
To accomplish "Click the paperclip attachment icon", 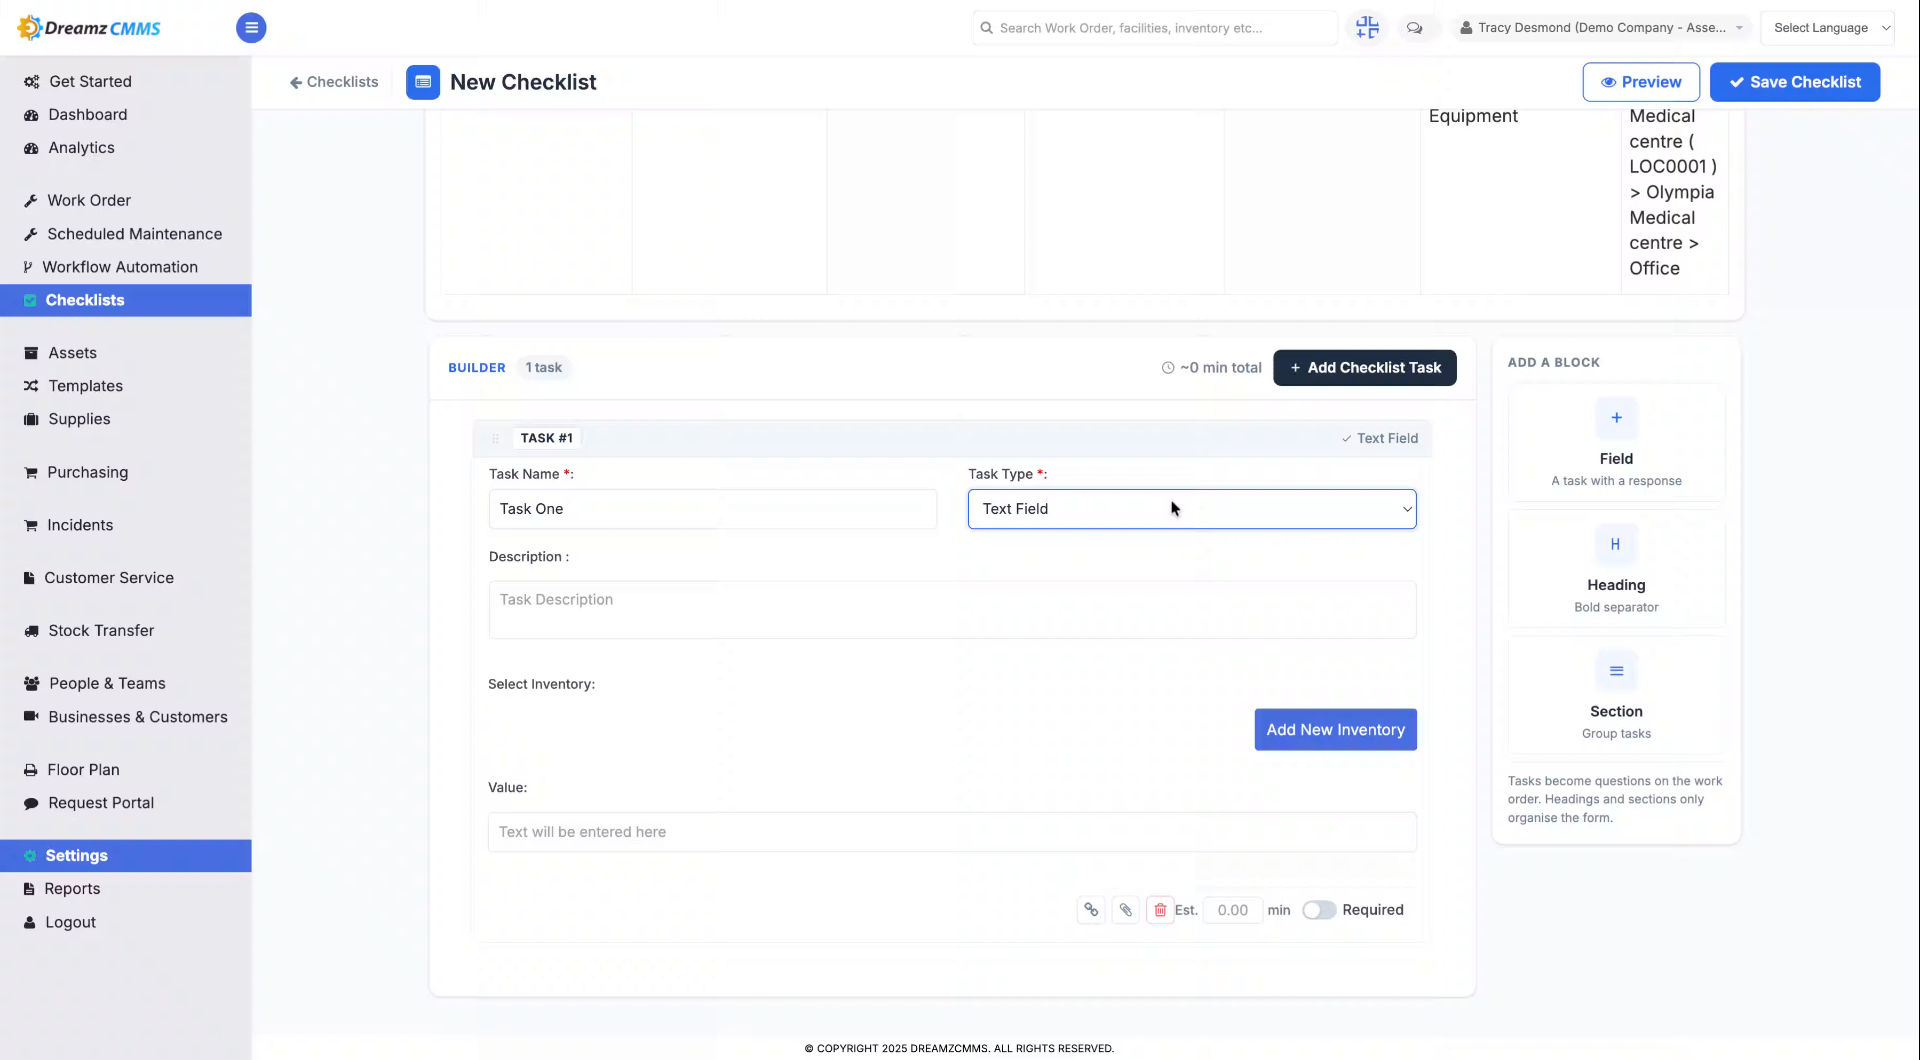I will click(x=1126, y=910).
